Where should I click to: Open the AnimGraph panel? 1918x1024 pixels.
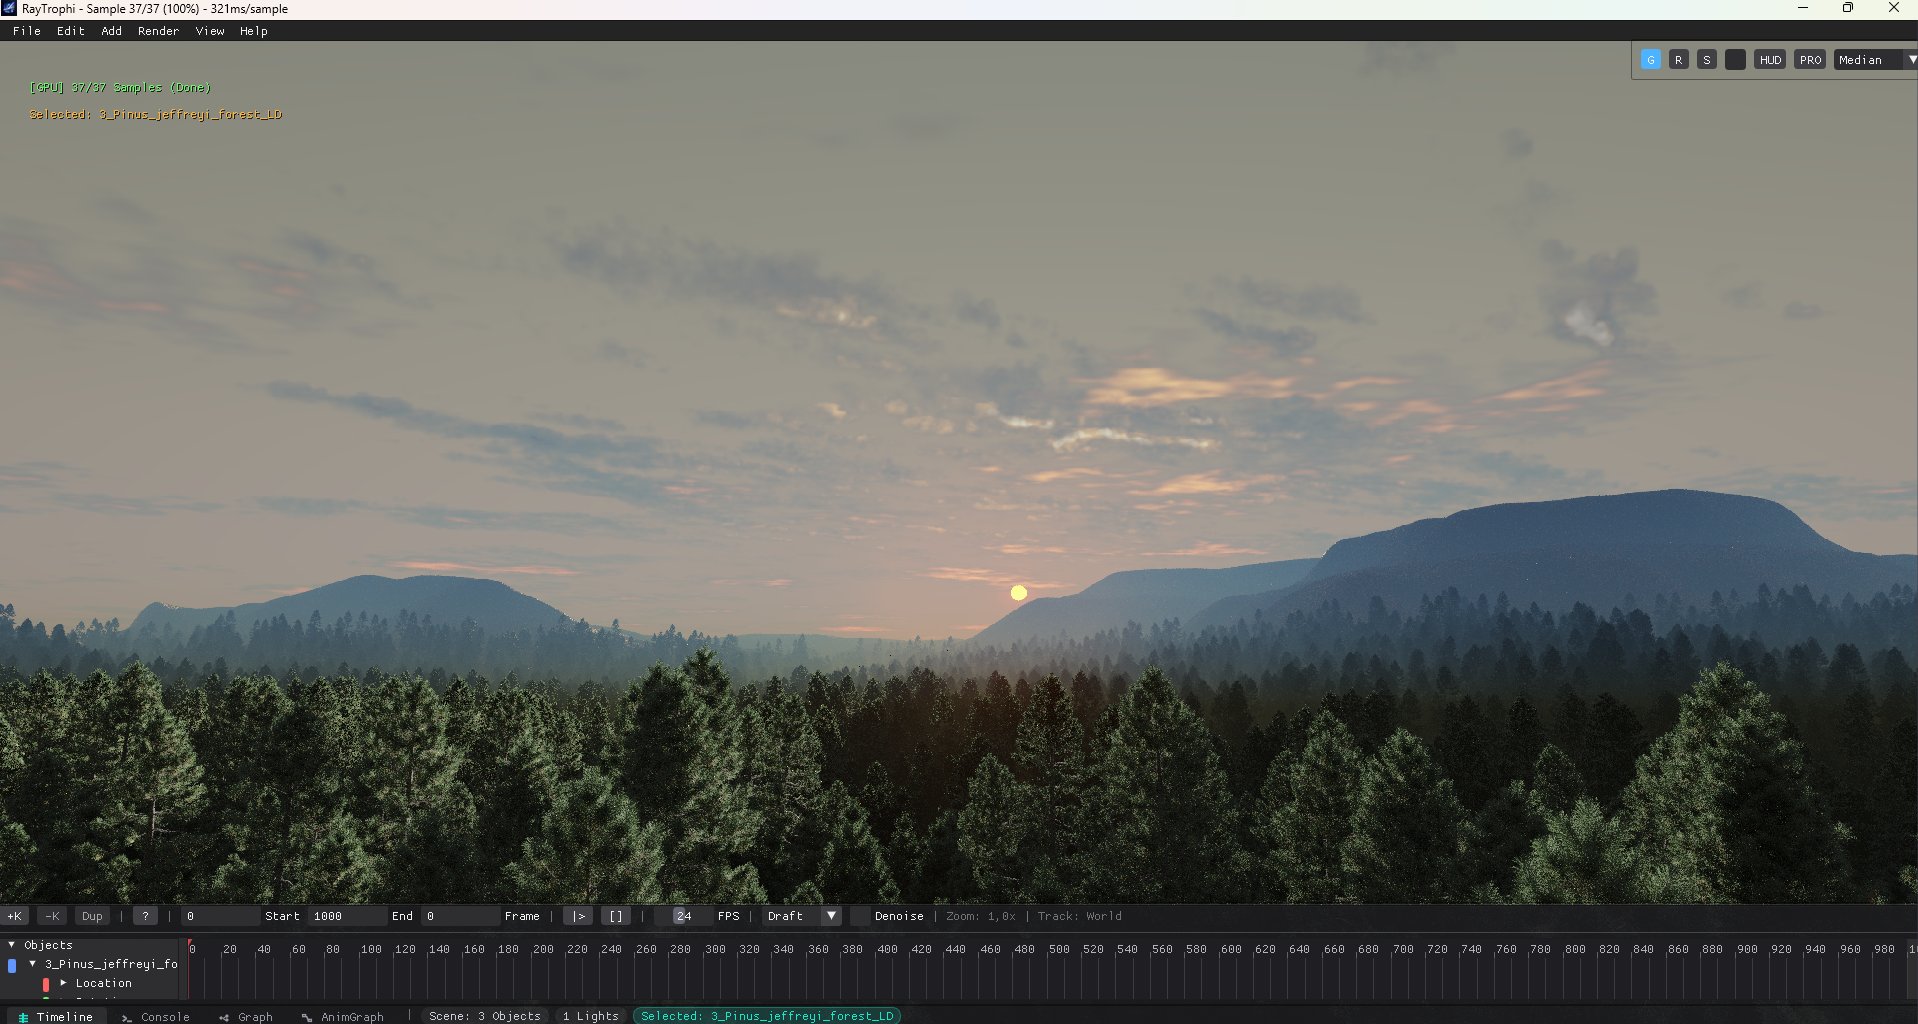pos(352,1016)
